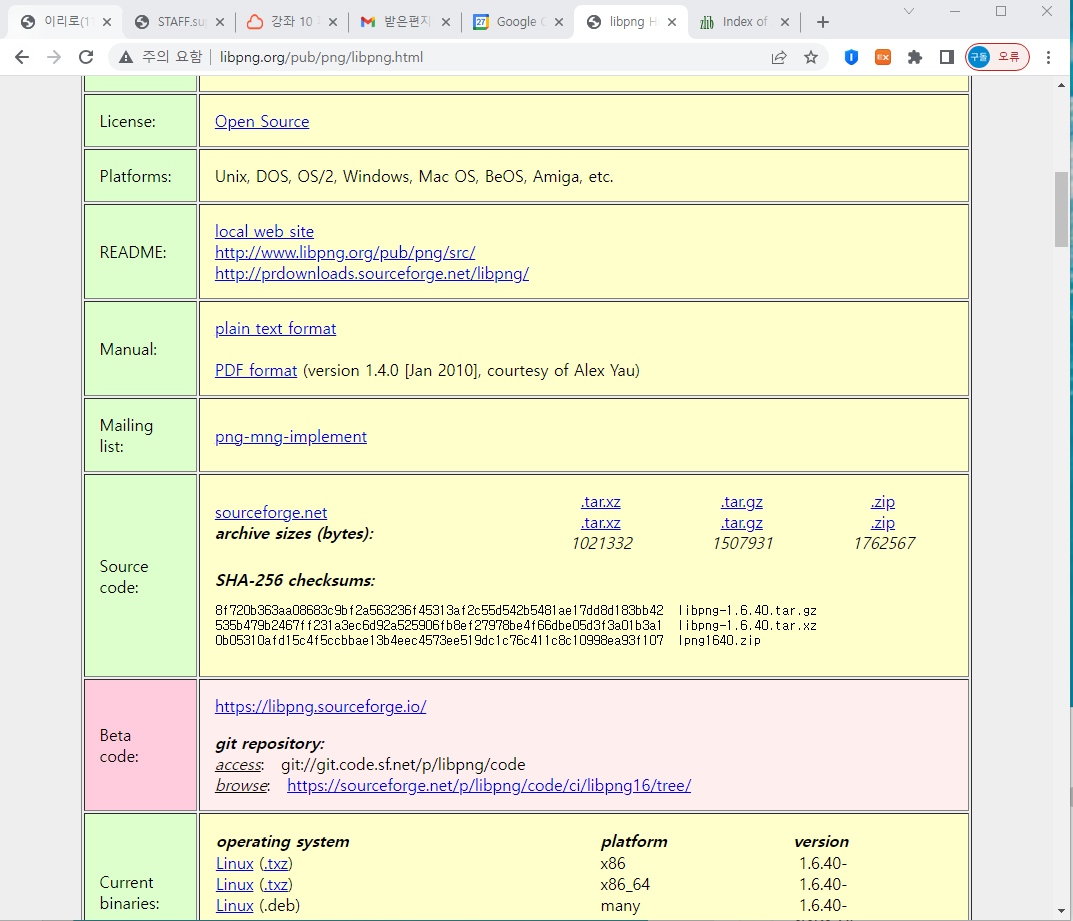Select the lpng1640.zip checksum filename
The width and height of the screenshot is (1073, 921).
pyautogui.click(x=719, y=640)
